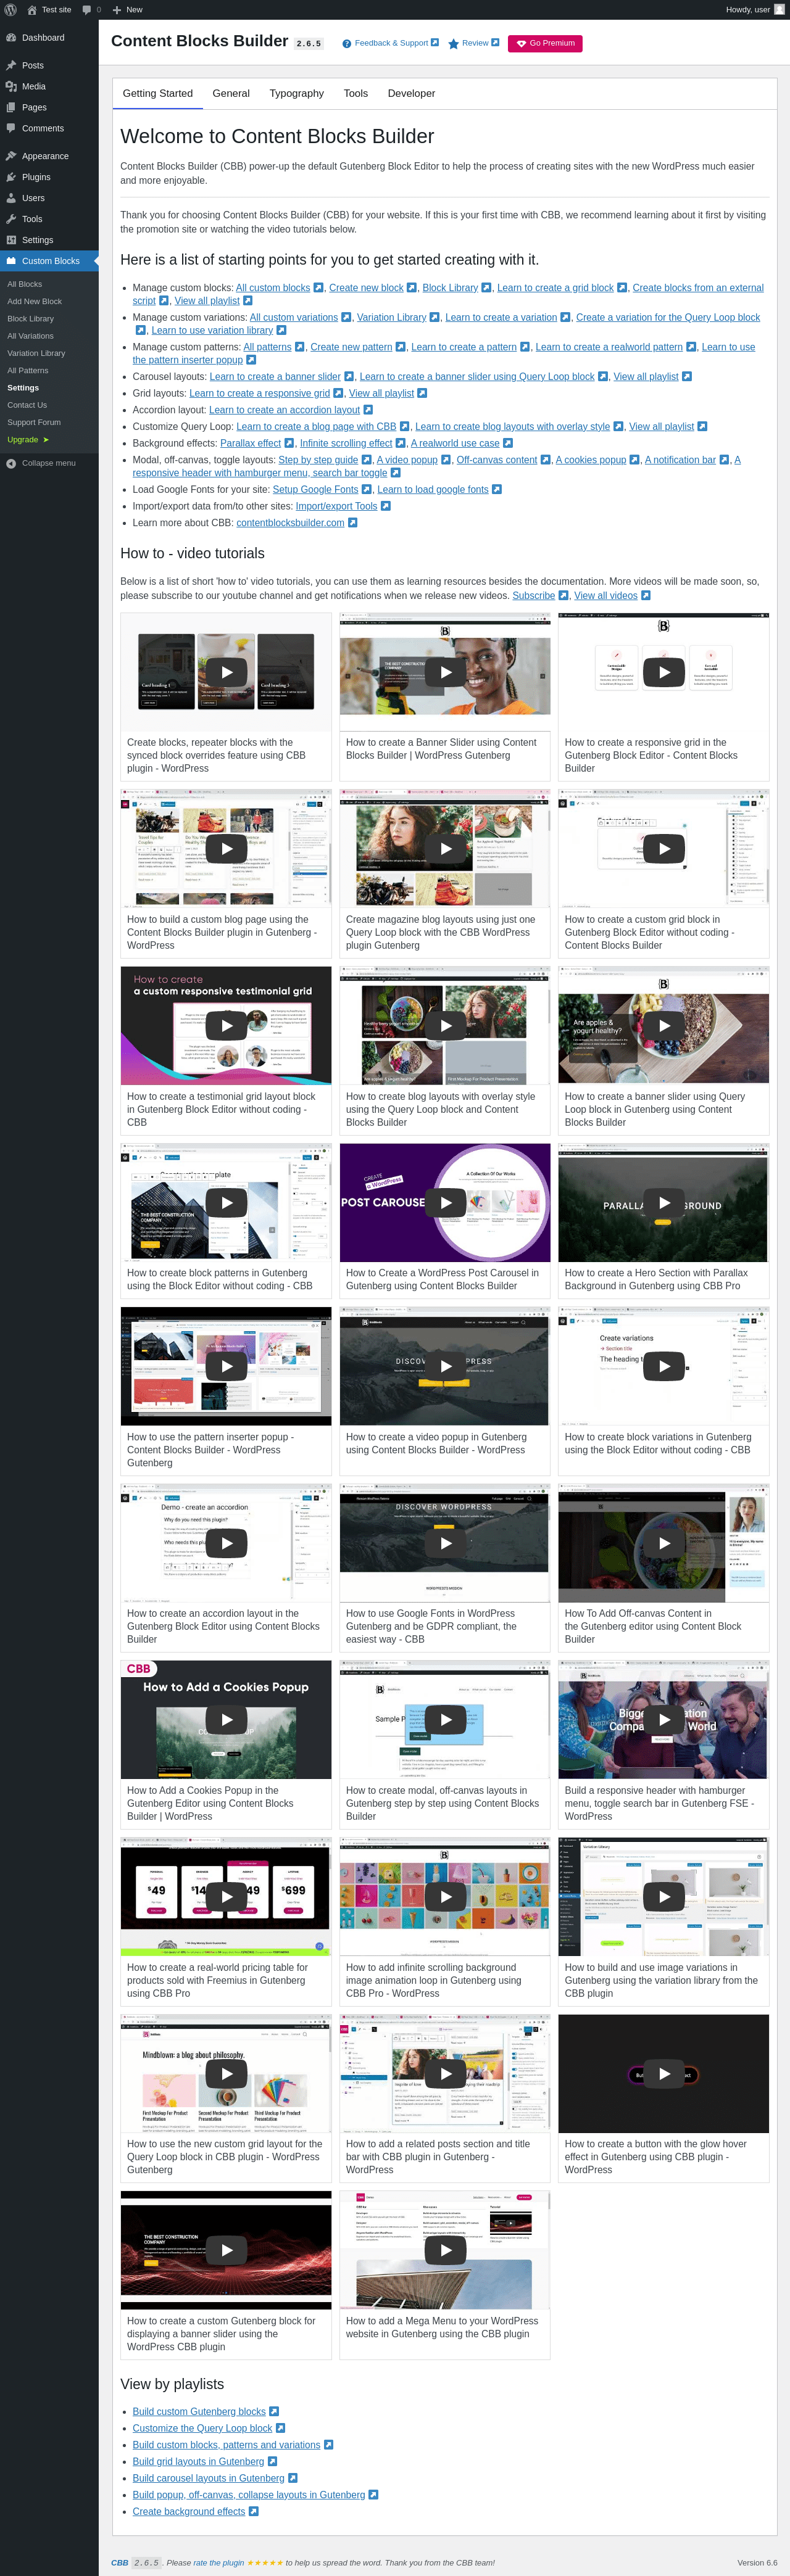790x2576 pixels.
Task: Play the Post Carousel video
Action: (445, 1202)
